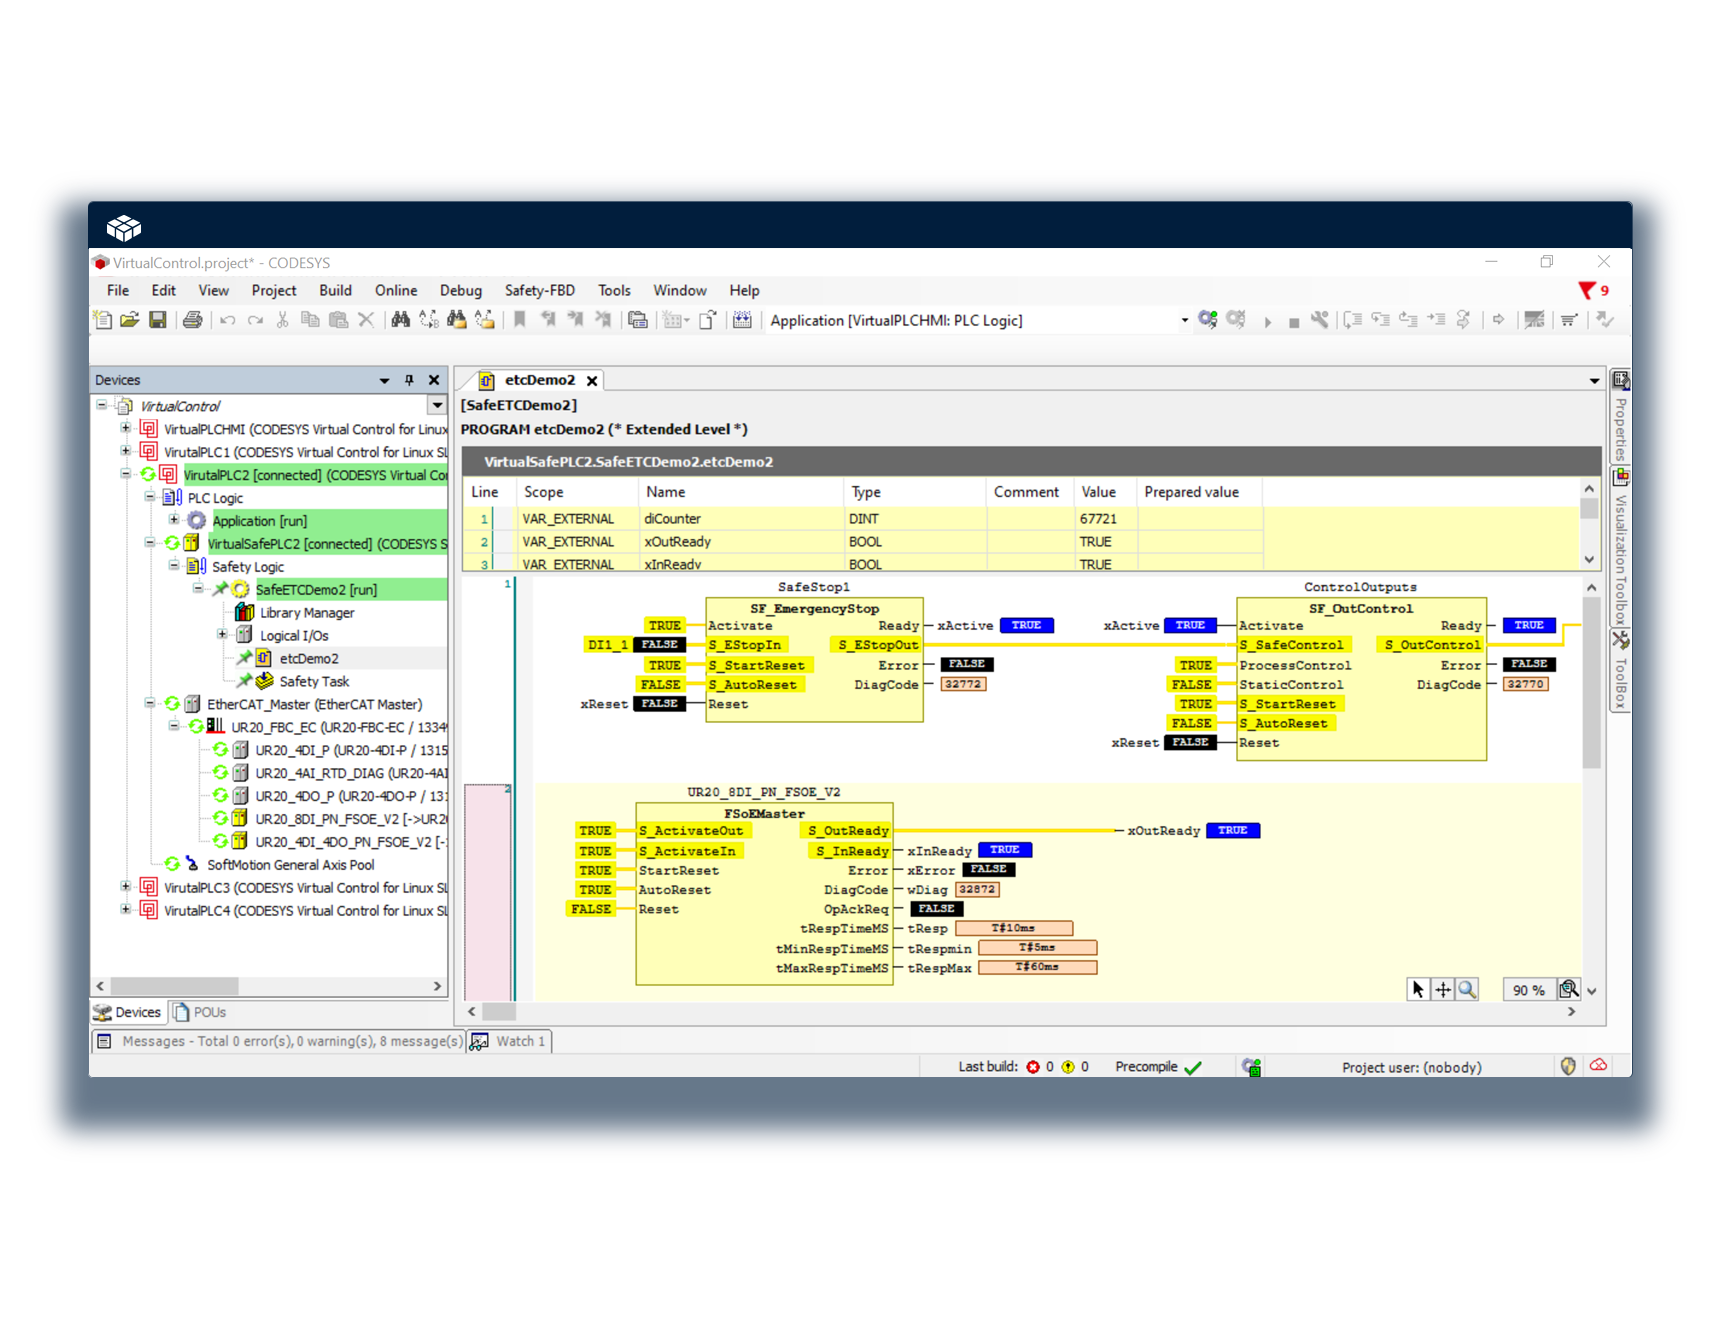
Task: Click the cloud icon in the status bar
Action: (x=1598, y=1065)
